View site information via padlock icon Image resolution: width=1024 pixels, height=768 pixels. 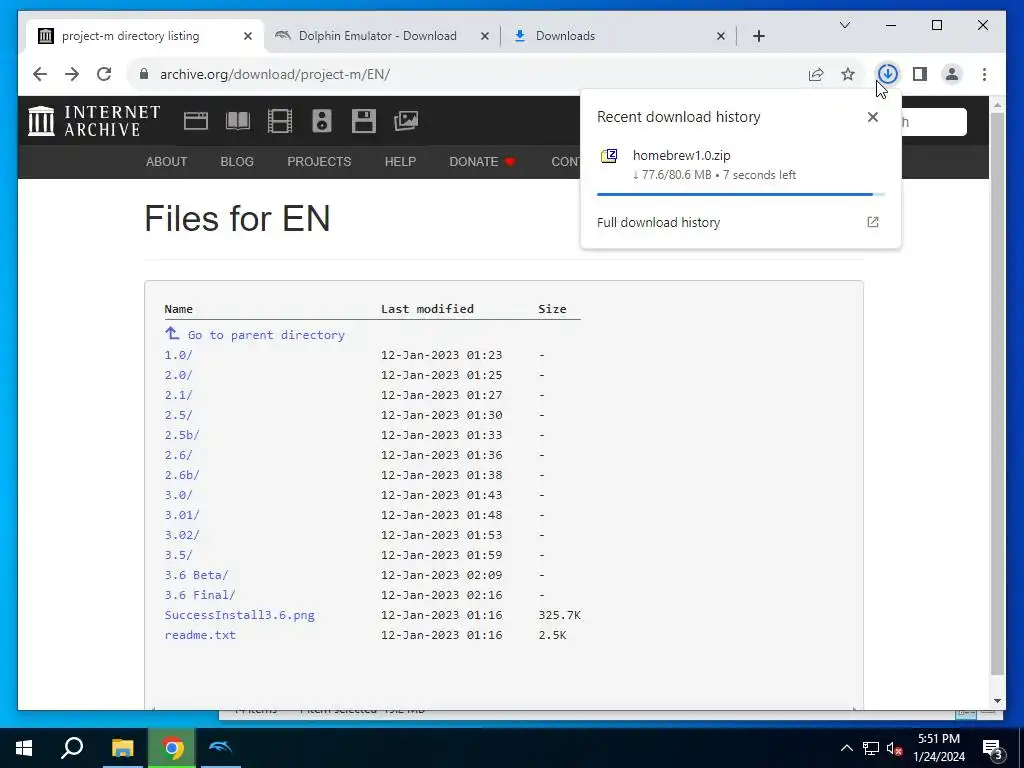pos(144,74)
